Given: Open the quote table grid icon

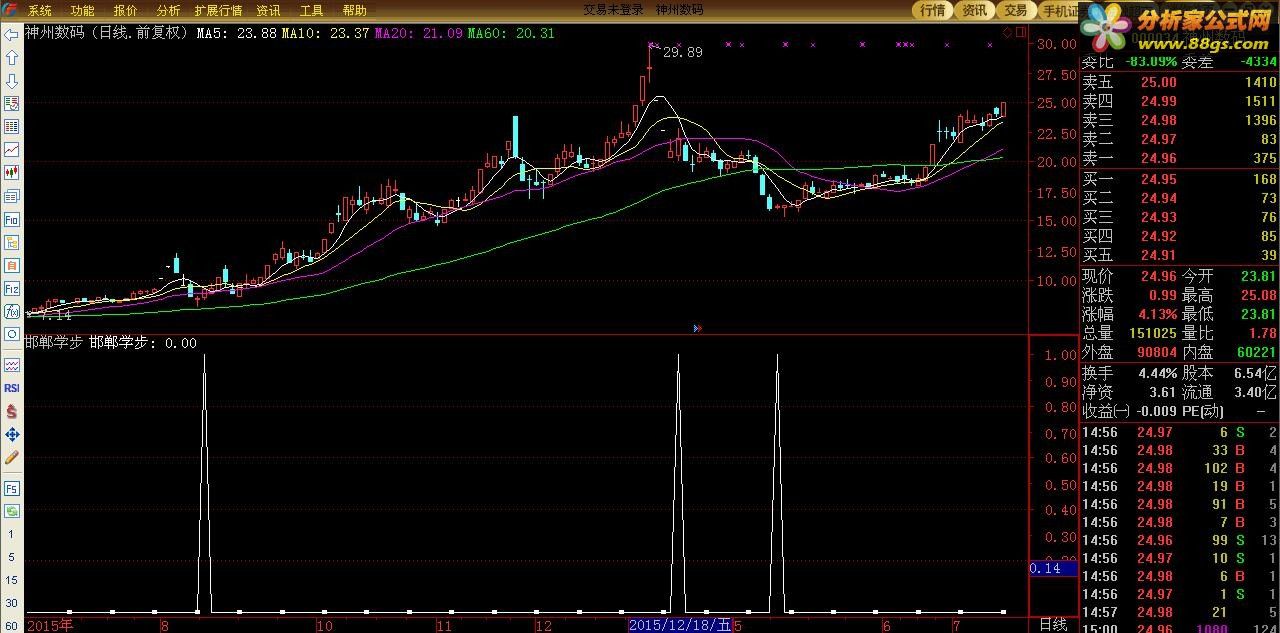Looking at the screenshot, I should pos(12,127).
